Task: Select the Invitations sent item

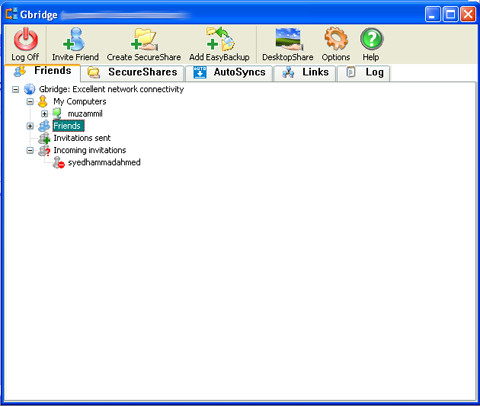Action: 82,138
